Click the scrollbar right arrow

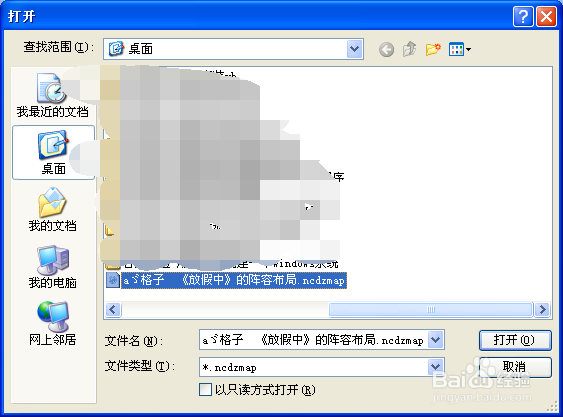542,309
